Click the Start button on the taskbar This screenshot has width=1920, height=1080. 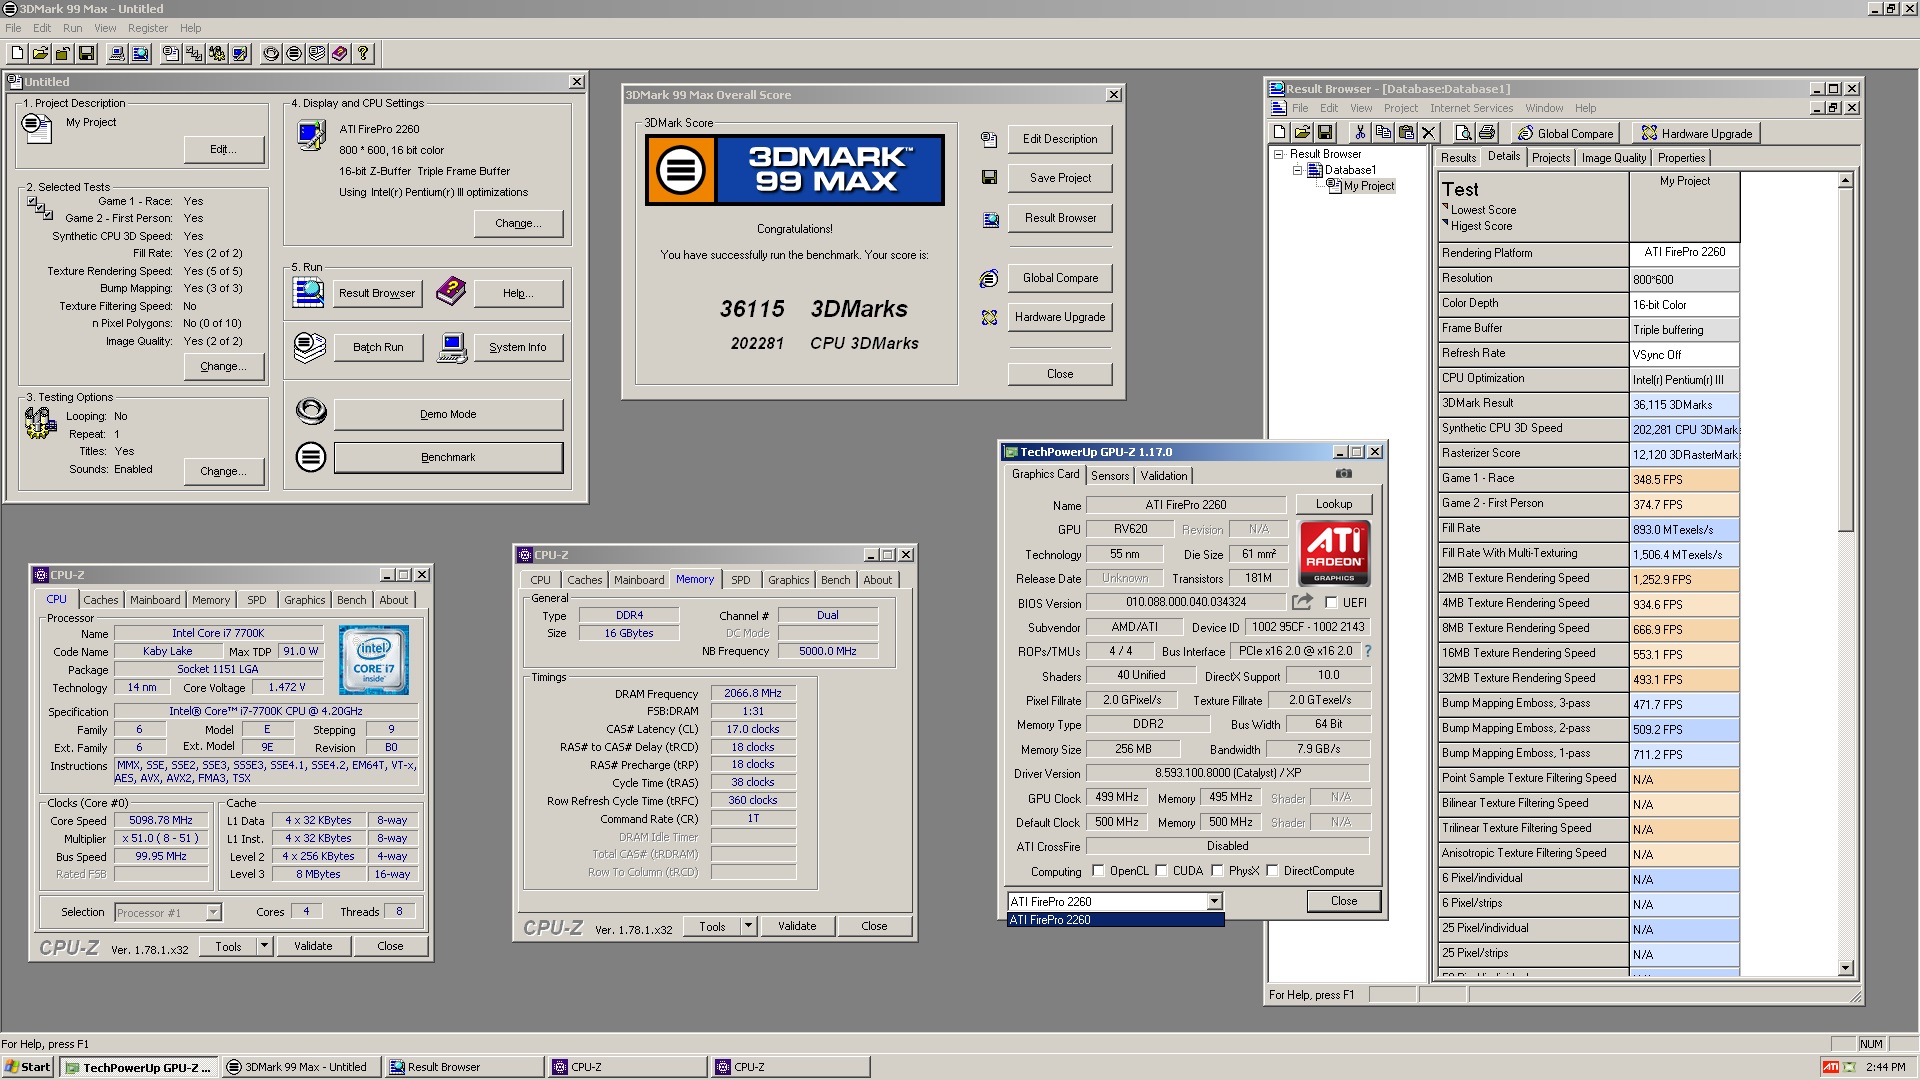point(27,1067)
